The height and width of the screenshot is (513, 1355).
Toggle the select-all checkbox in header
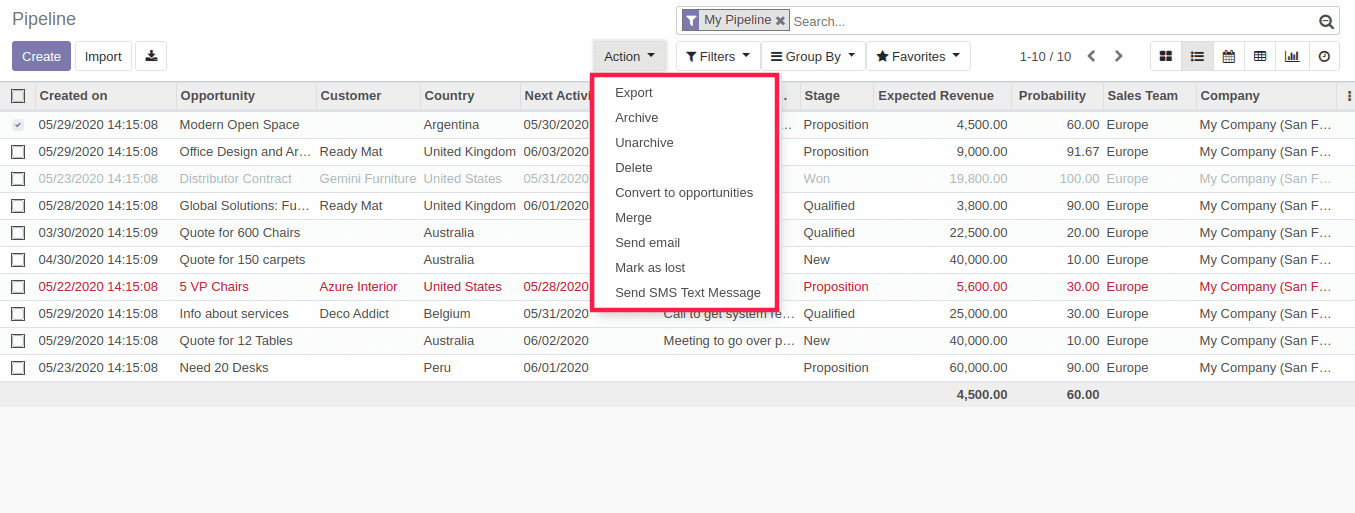coord(18,96)
